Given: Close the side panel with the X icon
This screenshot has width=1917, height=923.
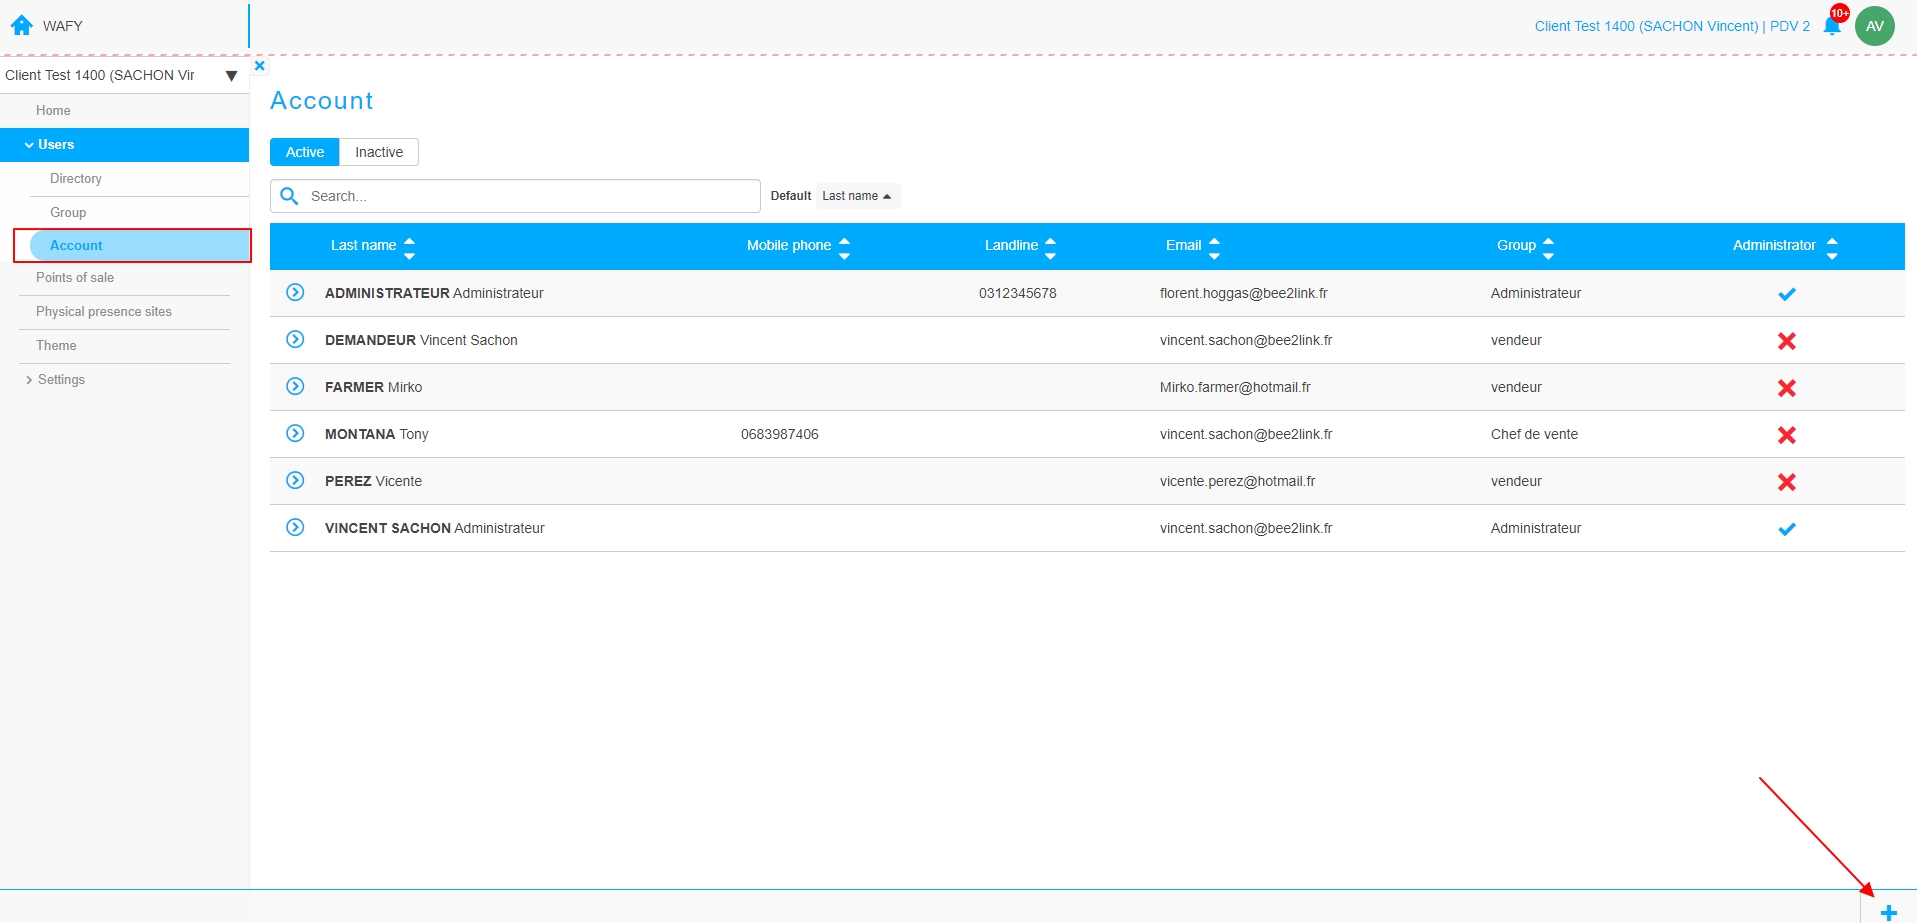Looking at the screenshot, I should (260, 66).
